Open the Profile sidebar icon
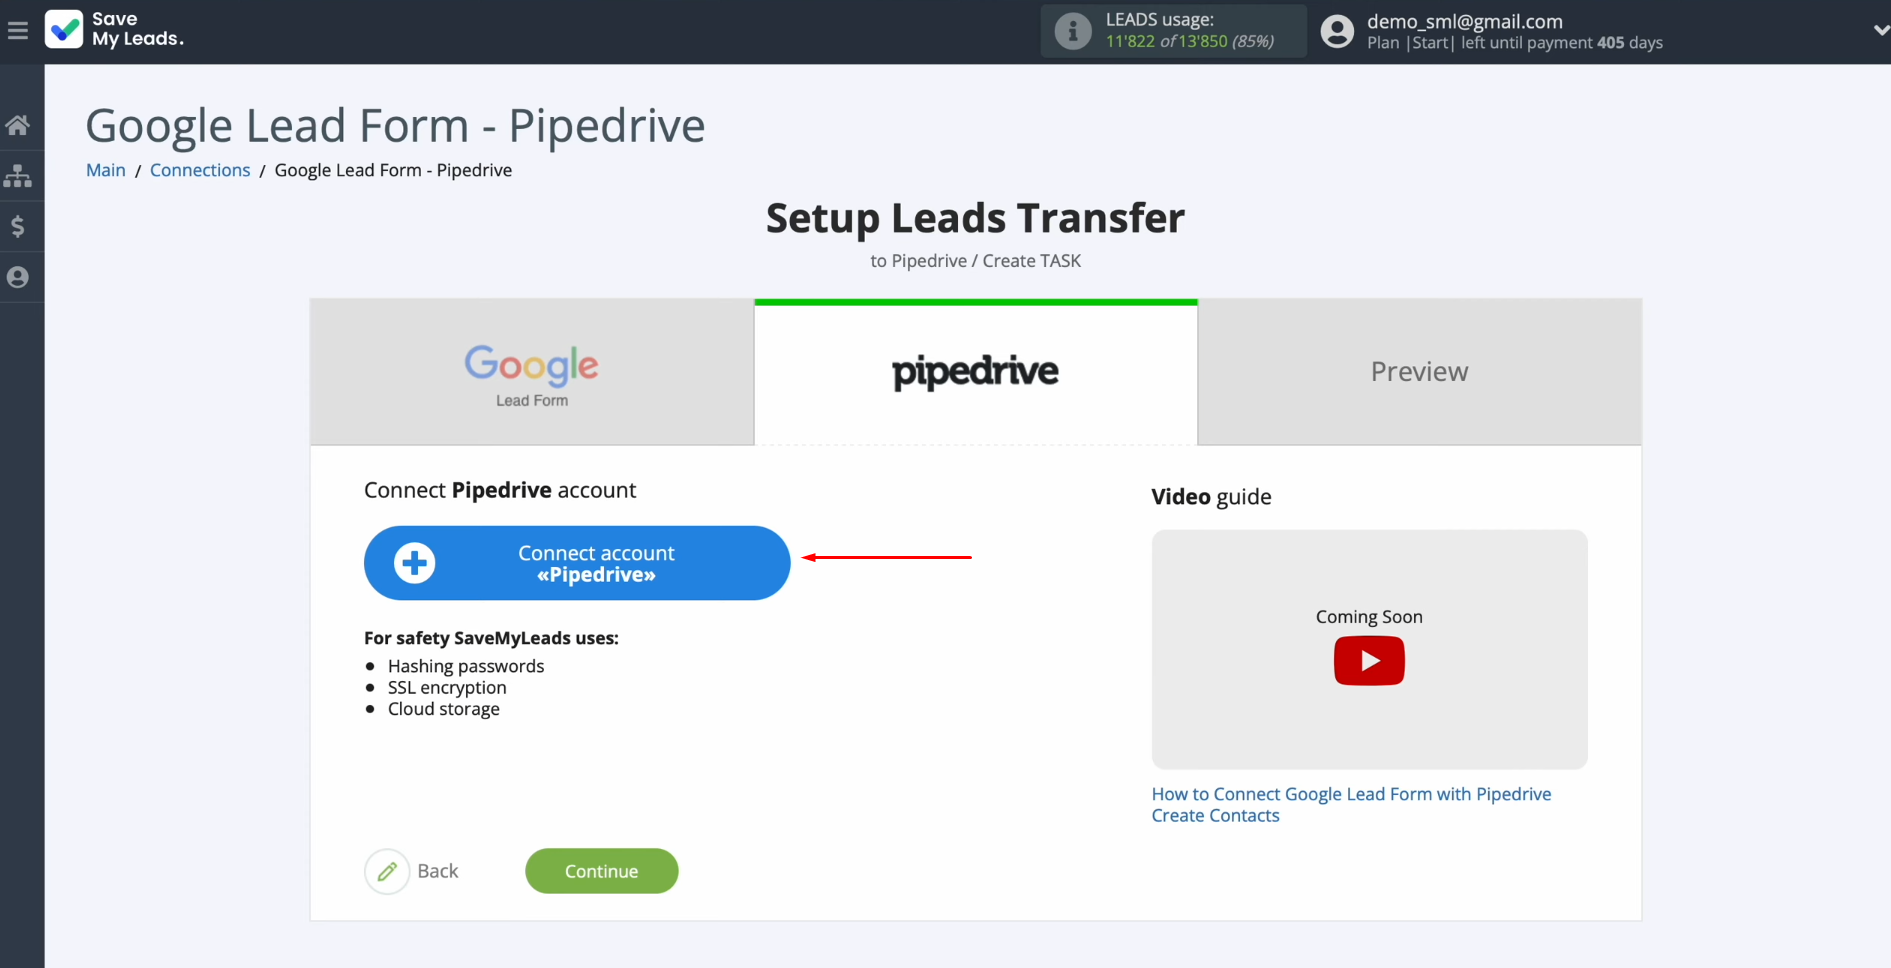This screenshot has width=1891, height=968. pos(18,277)
